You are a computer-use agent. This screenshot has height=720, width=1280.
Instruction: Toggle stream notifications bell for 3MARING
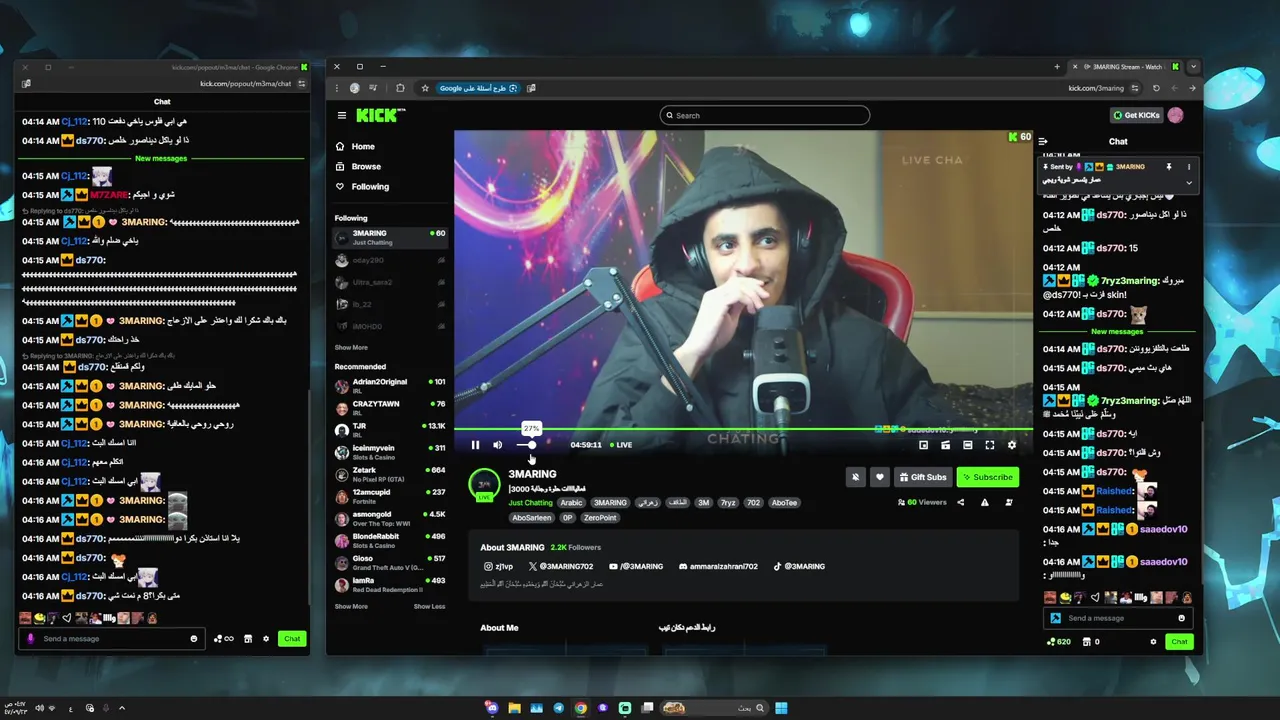[855, 477]
